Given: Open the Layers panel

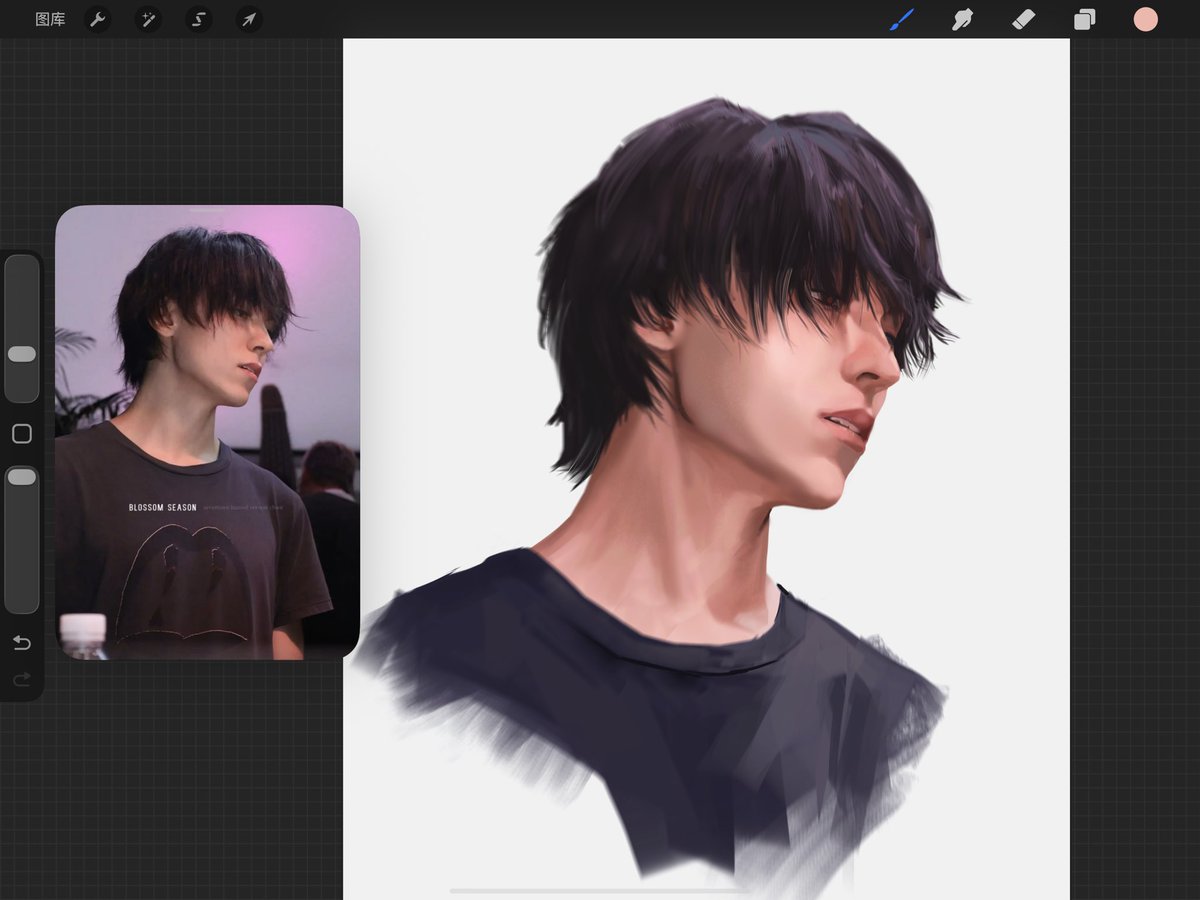Looking at the screenshot, I should point(1085,19).
